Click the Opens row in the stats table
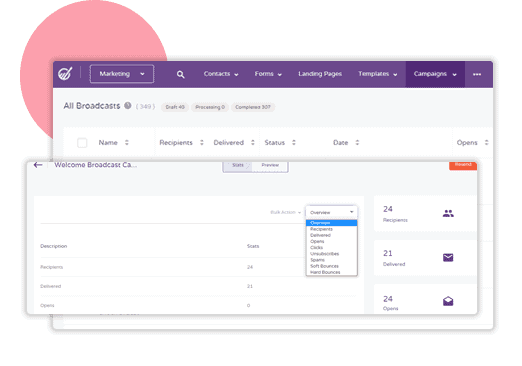The height and width of the screenshot is (366, 522). point(198,305)
